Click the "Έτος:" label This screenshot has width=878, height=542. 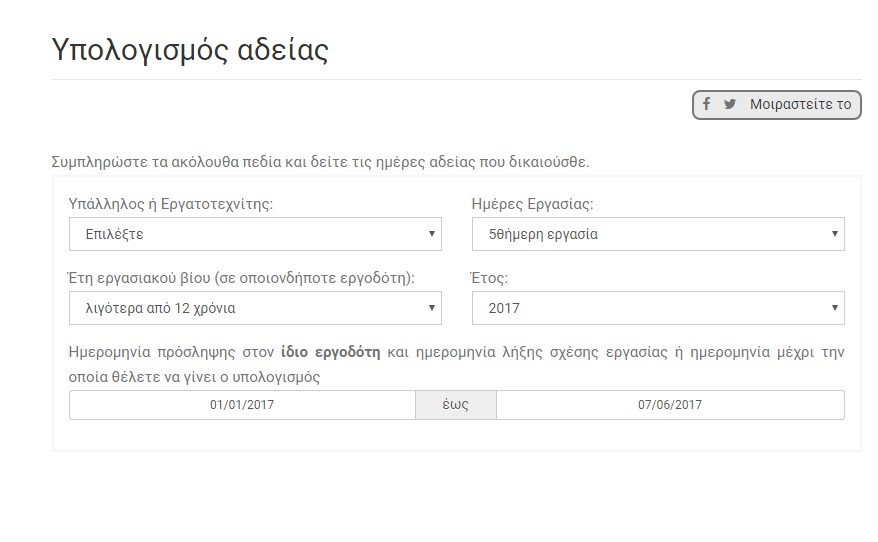490,277
